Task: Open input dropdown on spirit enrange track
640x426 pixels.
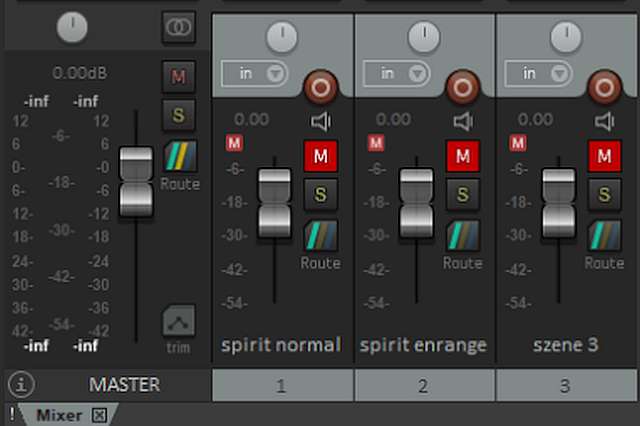Action: pos(396,73)
